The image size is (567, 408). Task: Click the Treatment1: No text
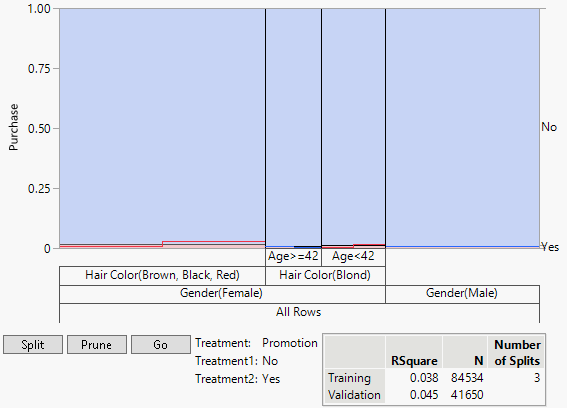pos(237,361)
